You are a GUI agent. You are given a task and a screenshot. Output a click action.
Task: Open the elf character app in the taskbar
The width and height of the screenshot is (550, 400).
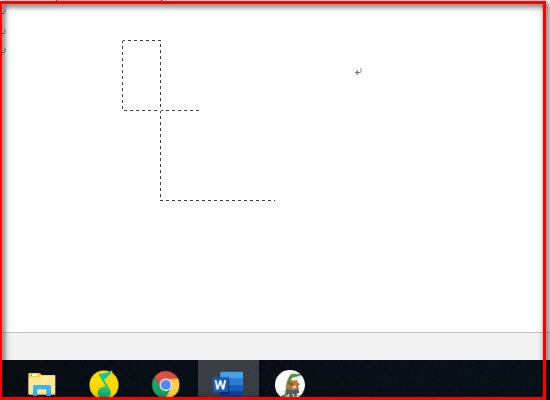[x=290, y=384]
